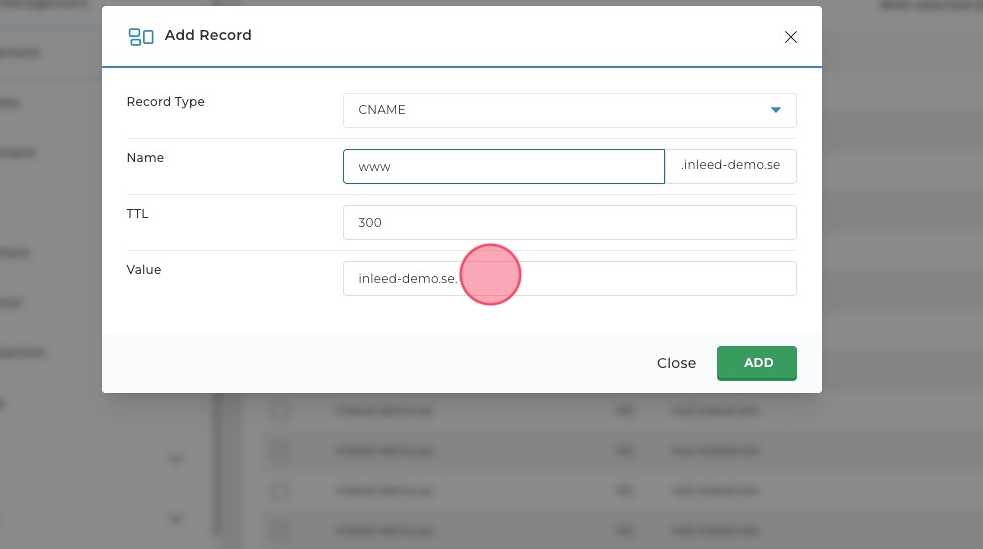Tick the topmost row checkbox below dialog

(281, 411)
